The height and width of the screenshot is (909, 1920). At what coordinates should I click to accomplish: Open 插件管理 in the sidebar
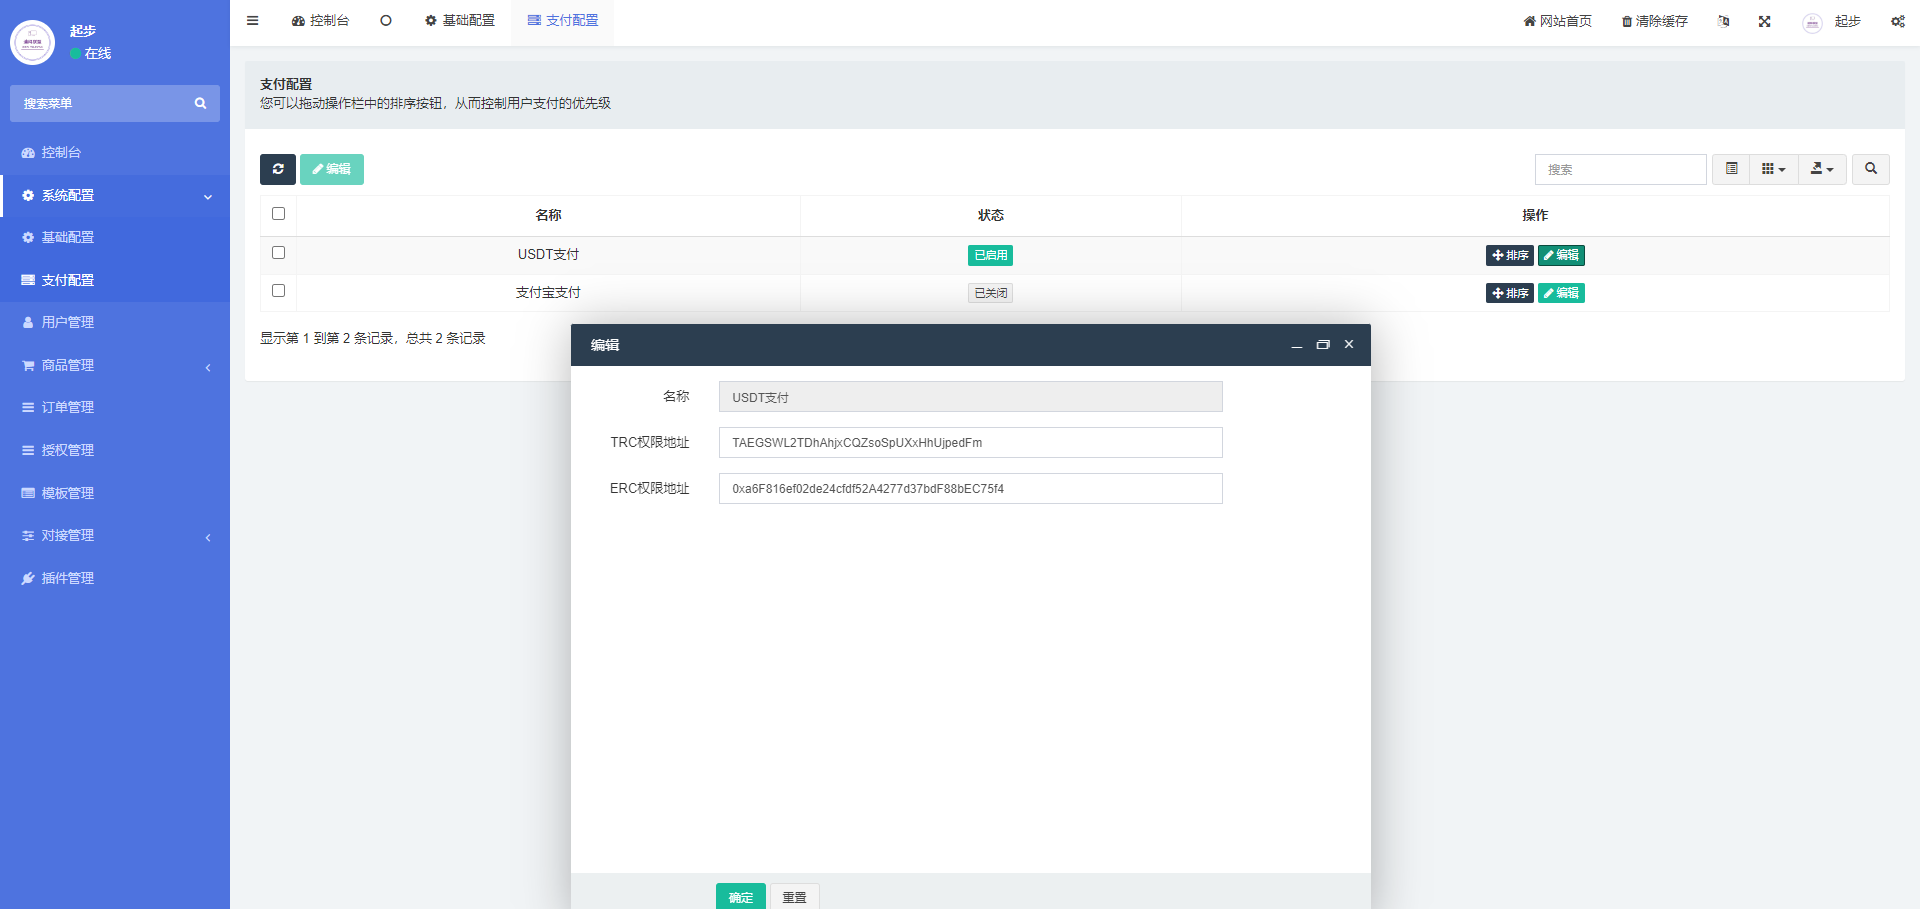pos(115,579)
